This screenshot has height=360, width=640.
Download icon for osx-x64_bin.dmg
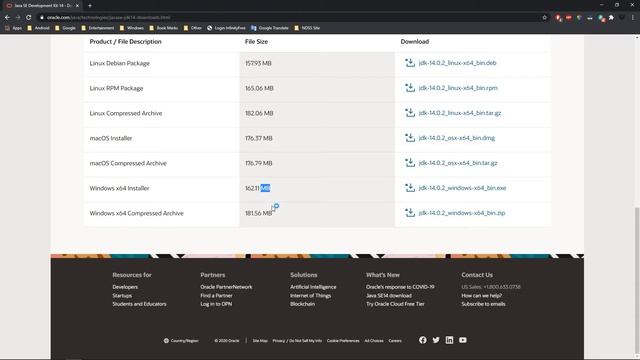(x=410, y=138)
